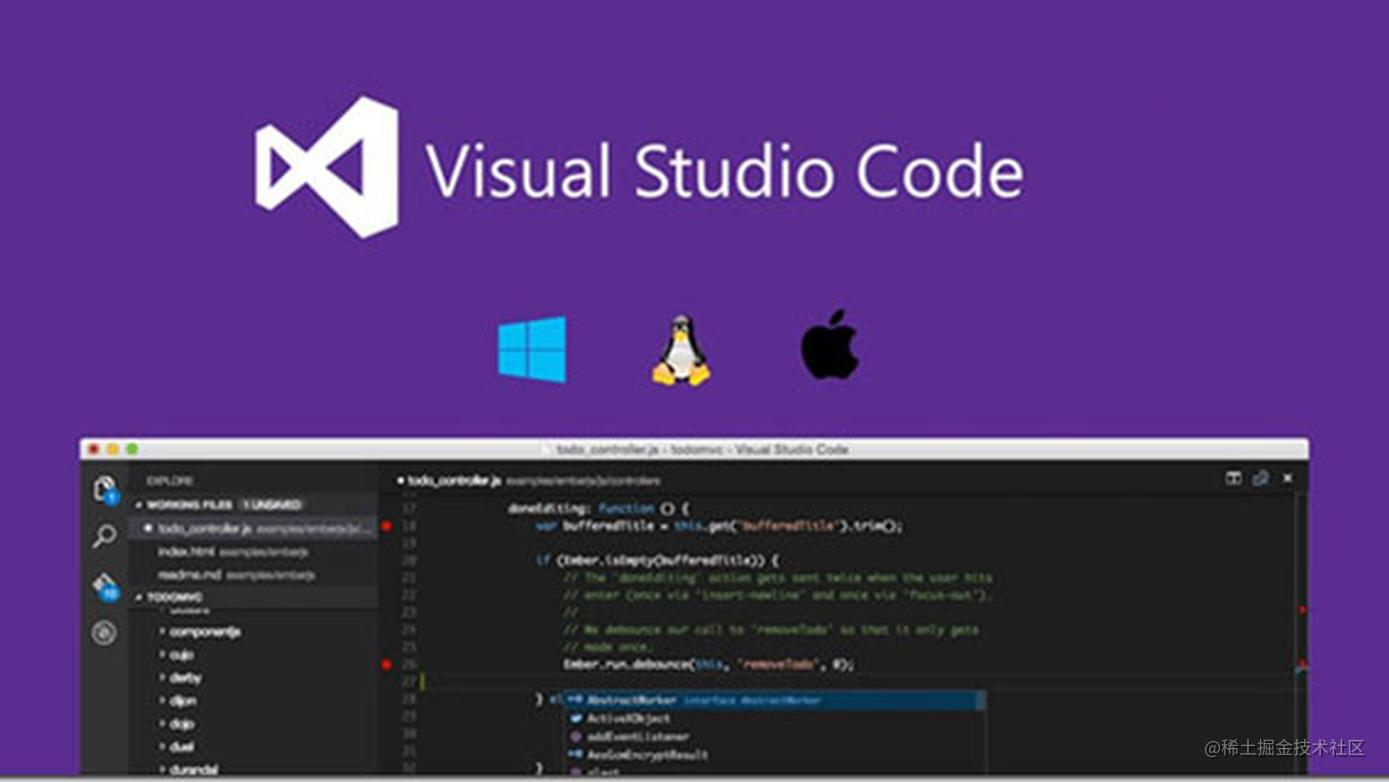Click the Linux penguin icon
This screenshot has height=782, width=1389.
pyautogui.click(x=681, y=350)
